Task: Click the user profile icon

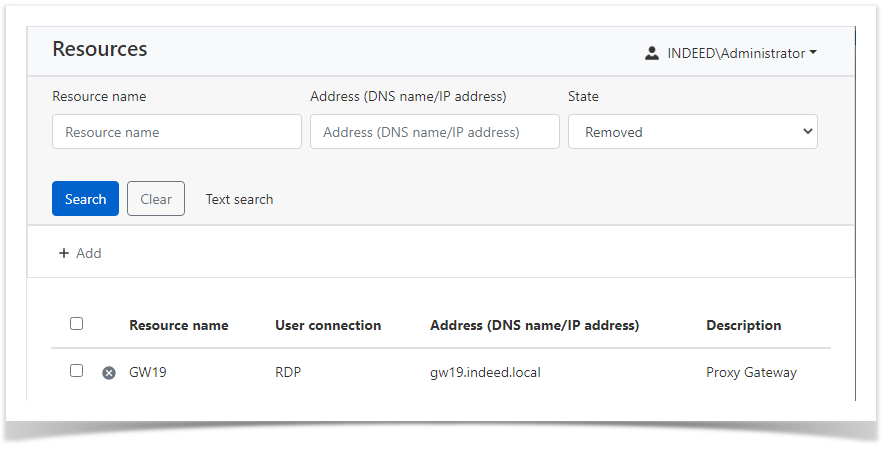Action: 652,53
